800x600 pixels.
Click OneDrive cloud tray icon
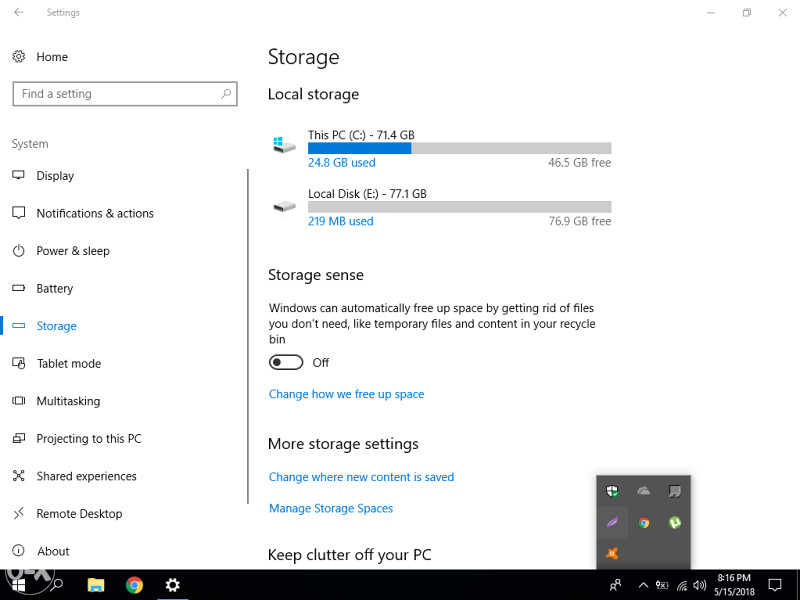[643, 491]
